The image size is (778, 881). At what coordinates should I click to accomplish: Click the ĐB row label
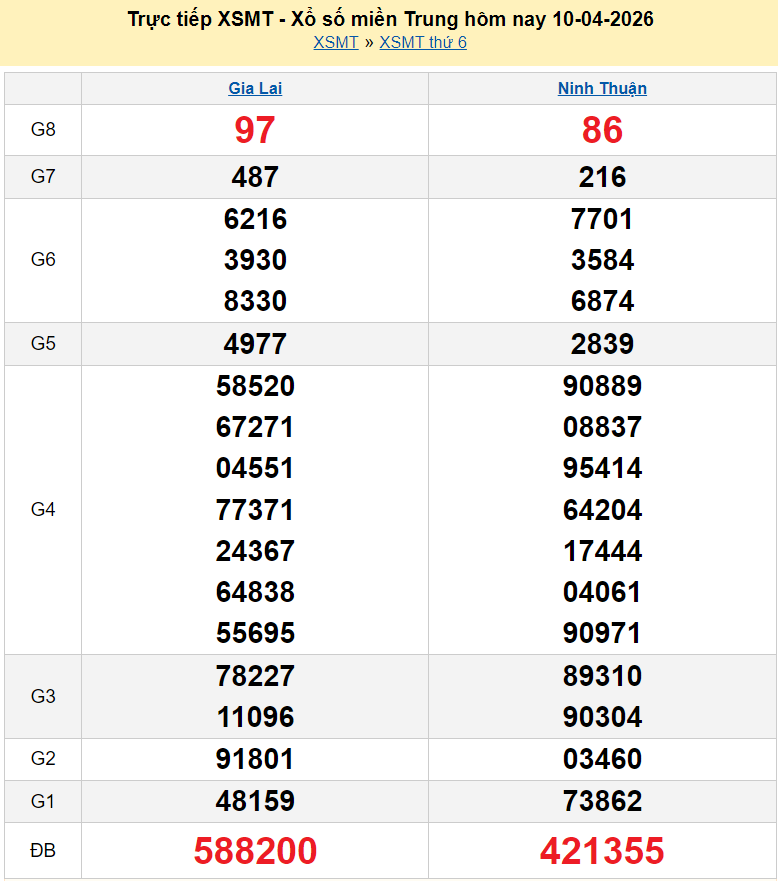point(43,851)
